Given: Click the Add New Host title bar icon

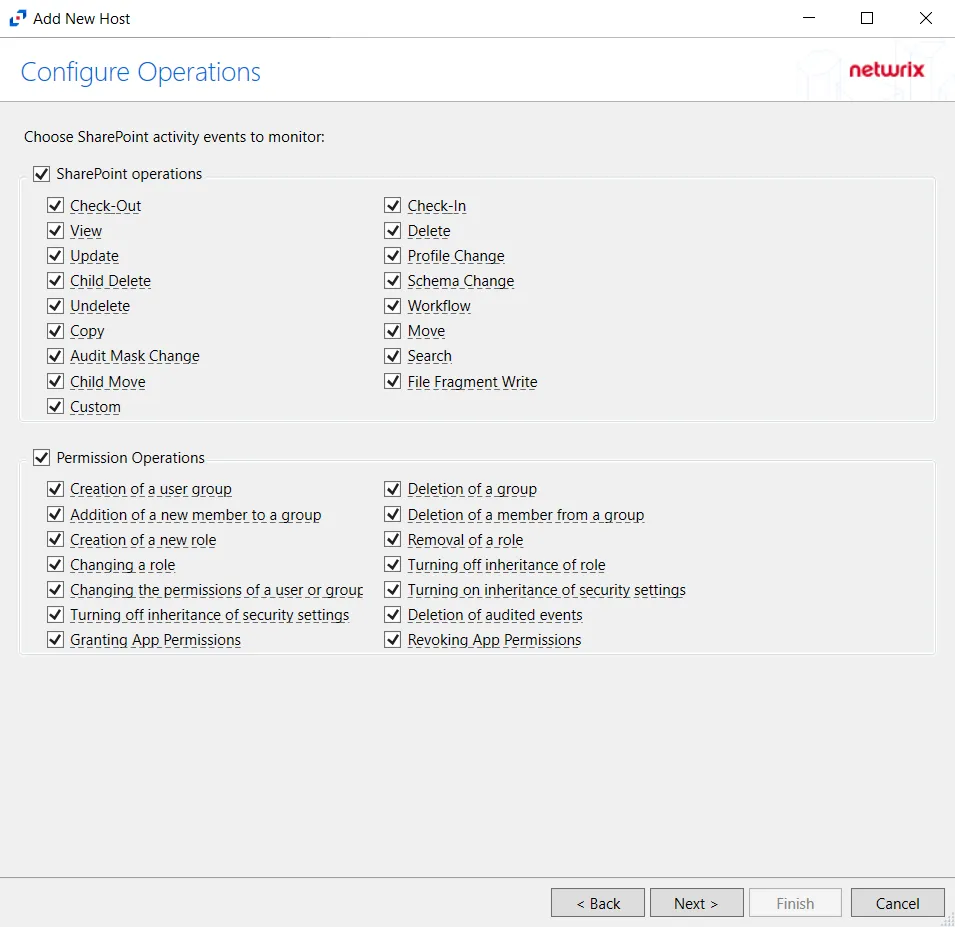Looking at the screenshot, I should (x=18, y=18).
